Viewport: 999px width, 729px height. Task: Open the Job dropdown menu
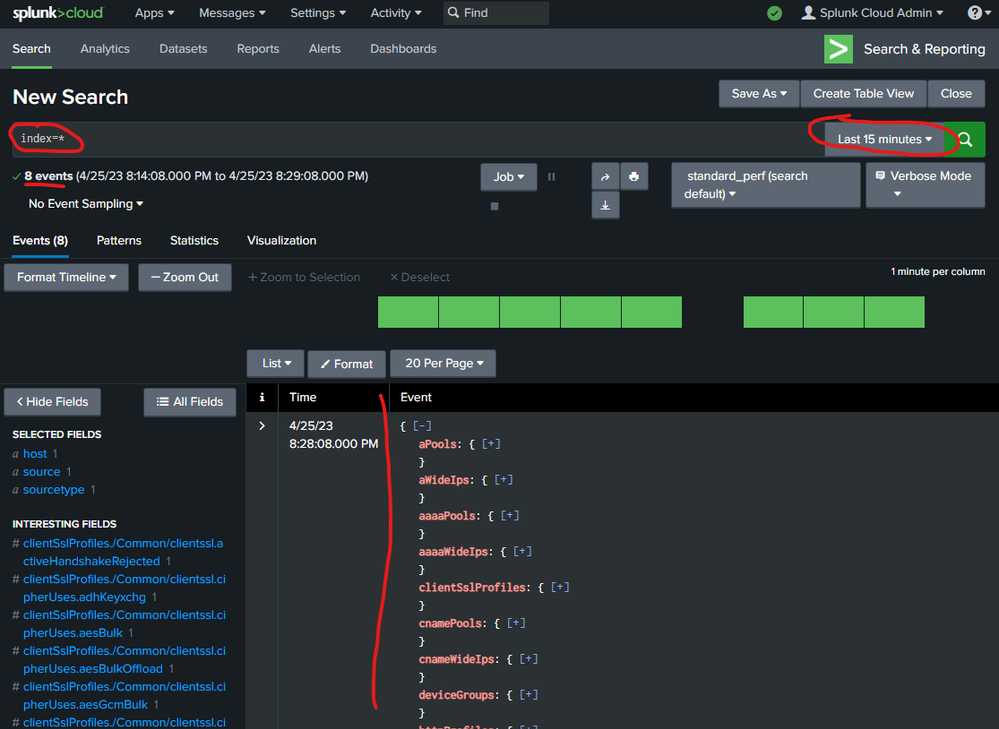tap(508, 177)
